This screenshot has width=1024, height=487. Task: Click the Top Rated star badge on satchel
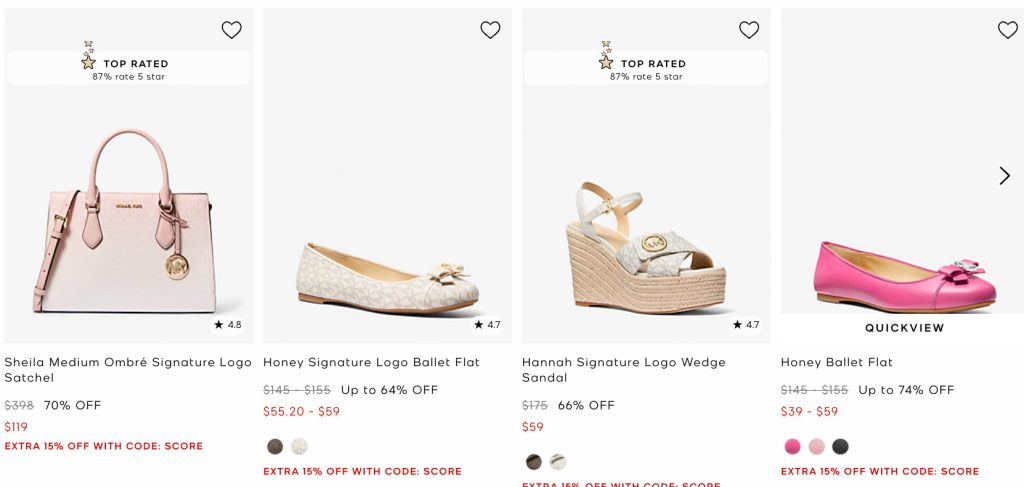point(128,68)
